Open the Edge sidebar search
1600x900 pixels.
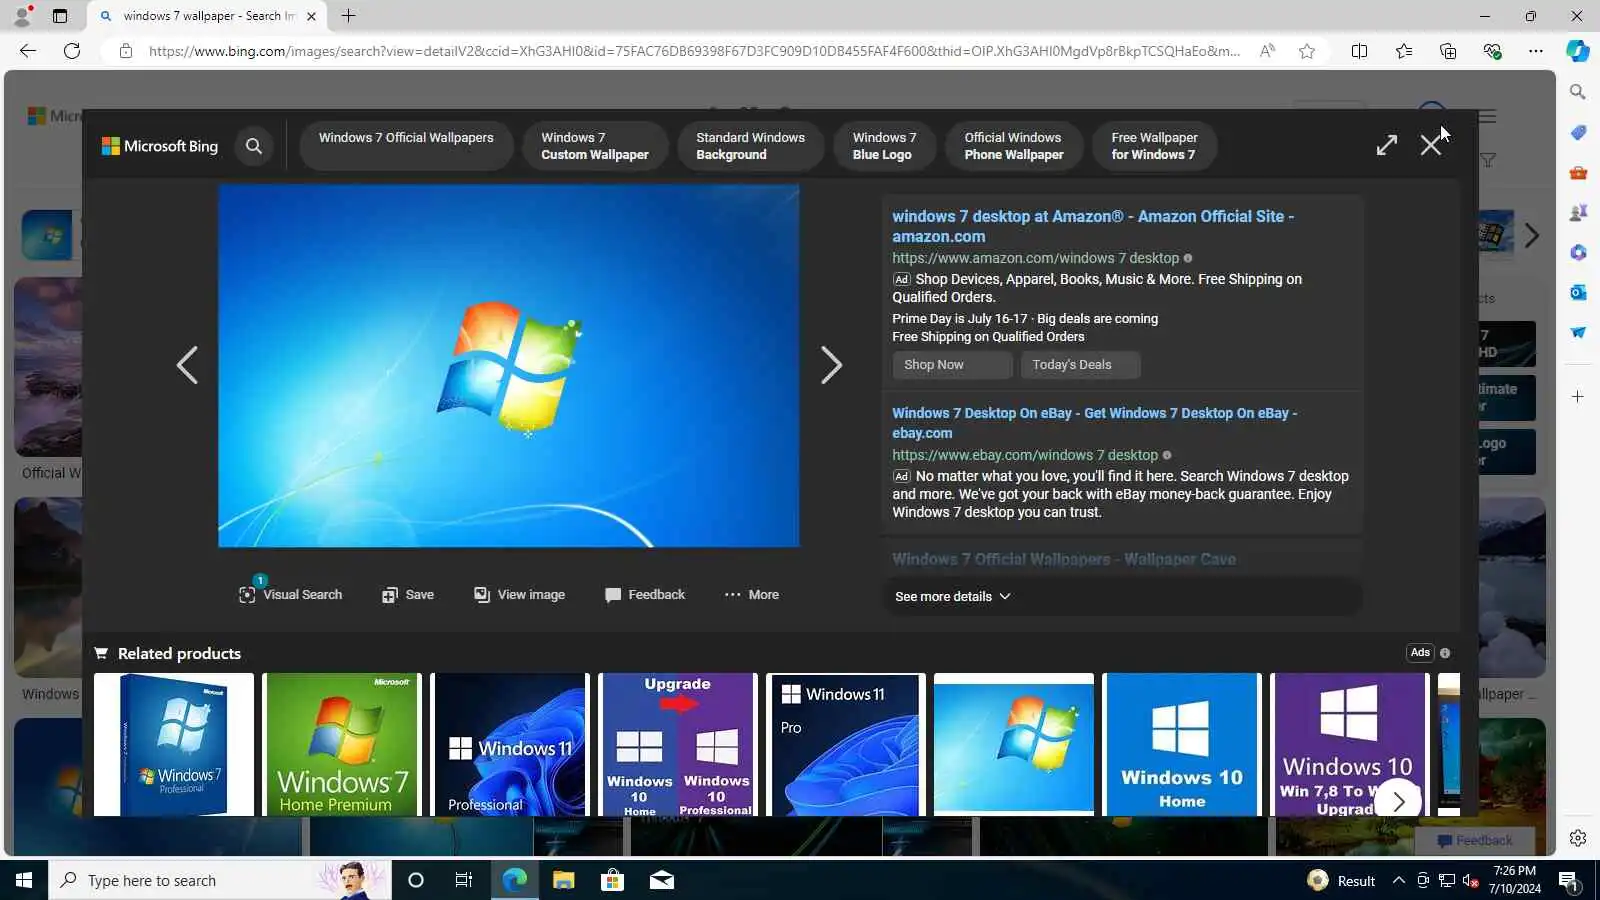pyautogui.click(x=1578, y=92)
